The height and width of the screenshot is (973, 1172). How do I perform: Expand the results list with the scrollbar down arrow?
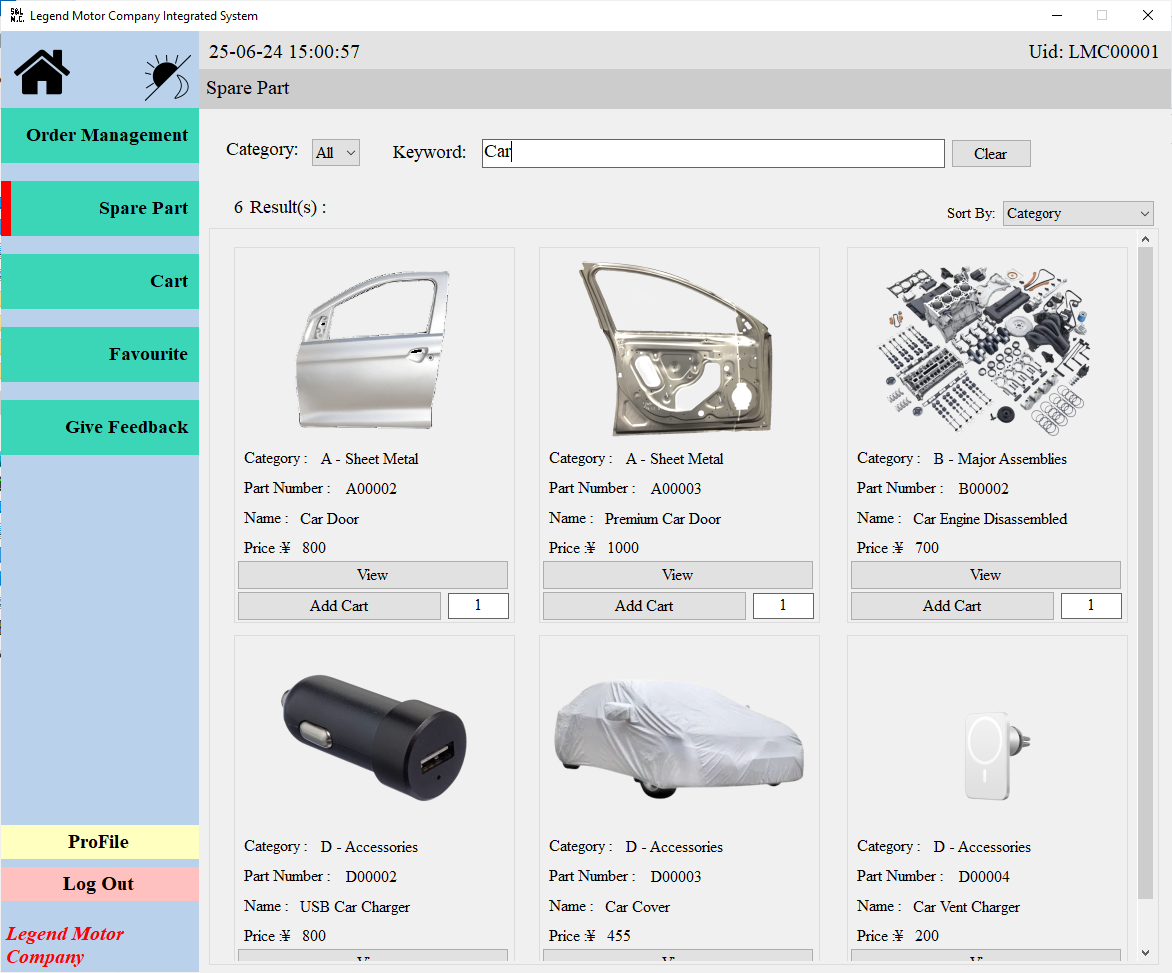coord(1146,953)
